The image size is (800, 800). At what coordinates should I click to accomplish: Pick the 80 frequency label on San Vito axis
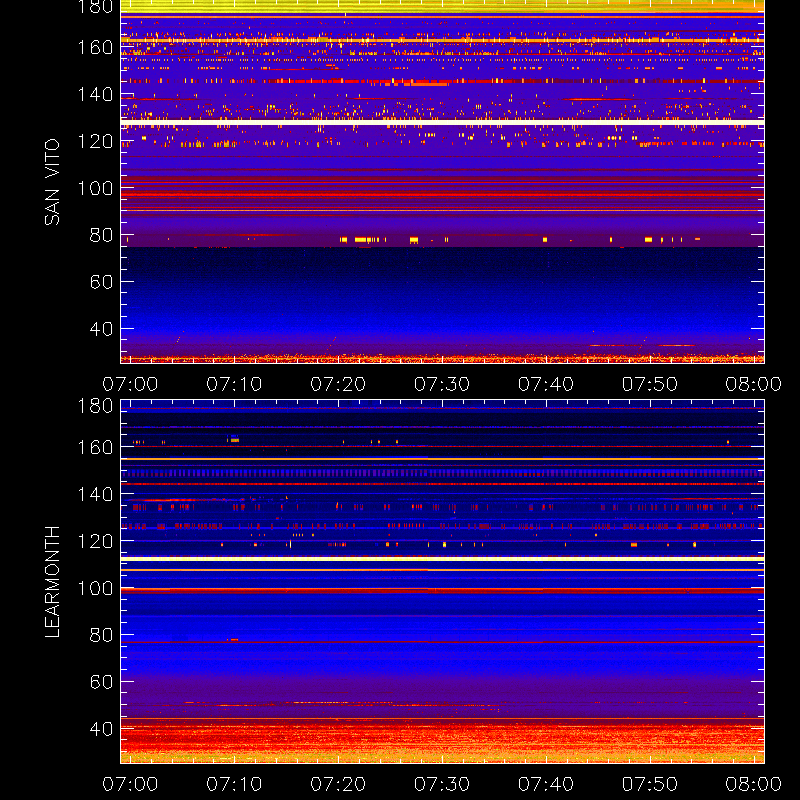101,235
